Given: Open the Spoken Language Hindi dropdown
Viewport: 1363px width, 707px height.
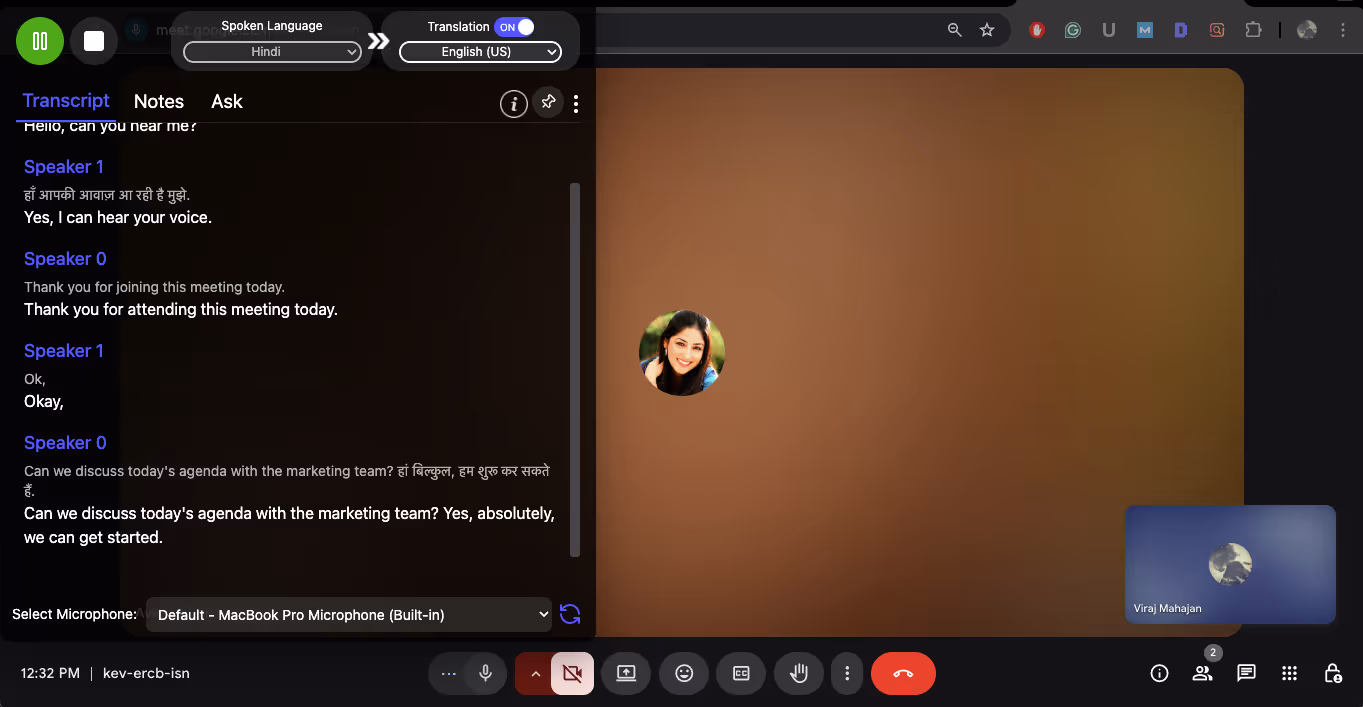Looking at the screenshot, I should click(272, 52).
